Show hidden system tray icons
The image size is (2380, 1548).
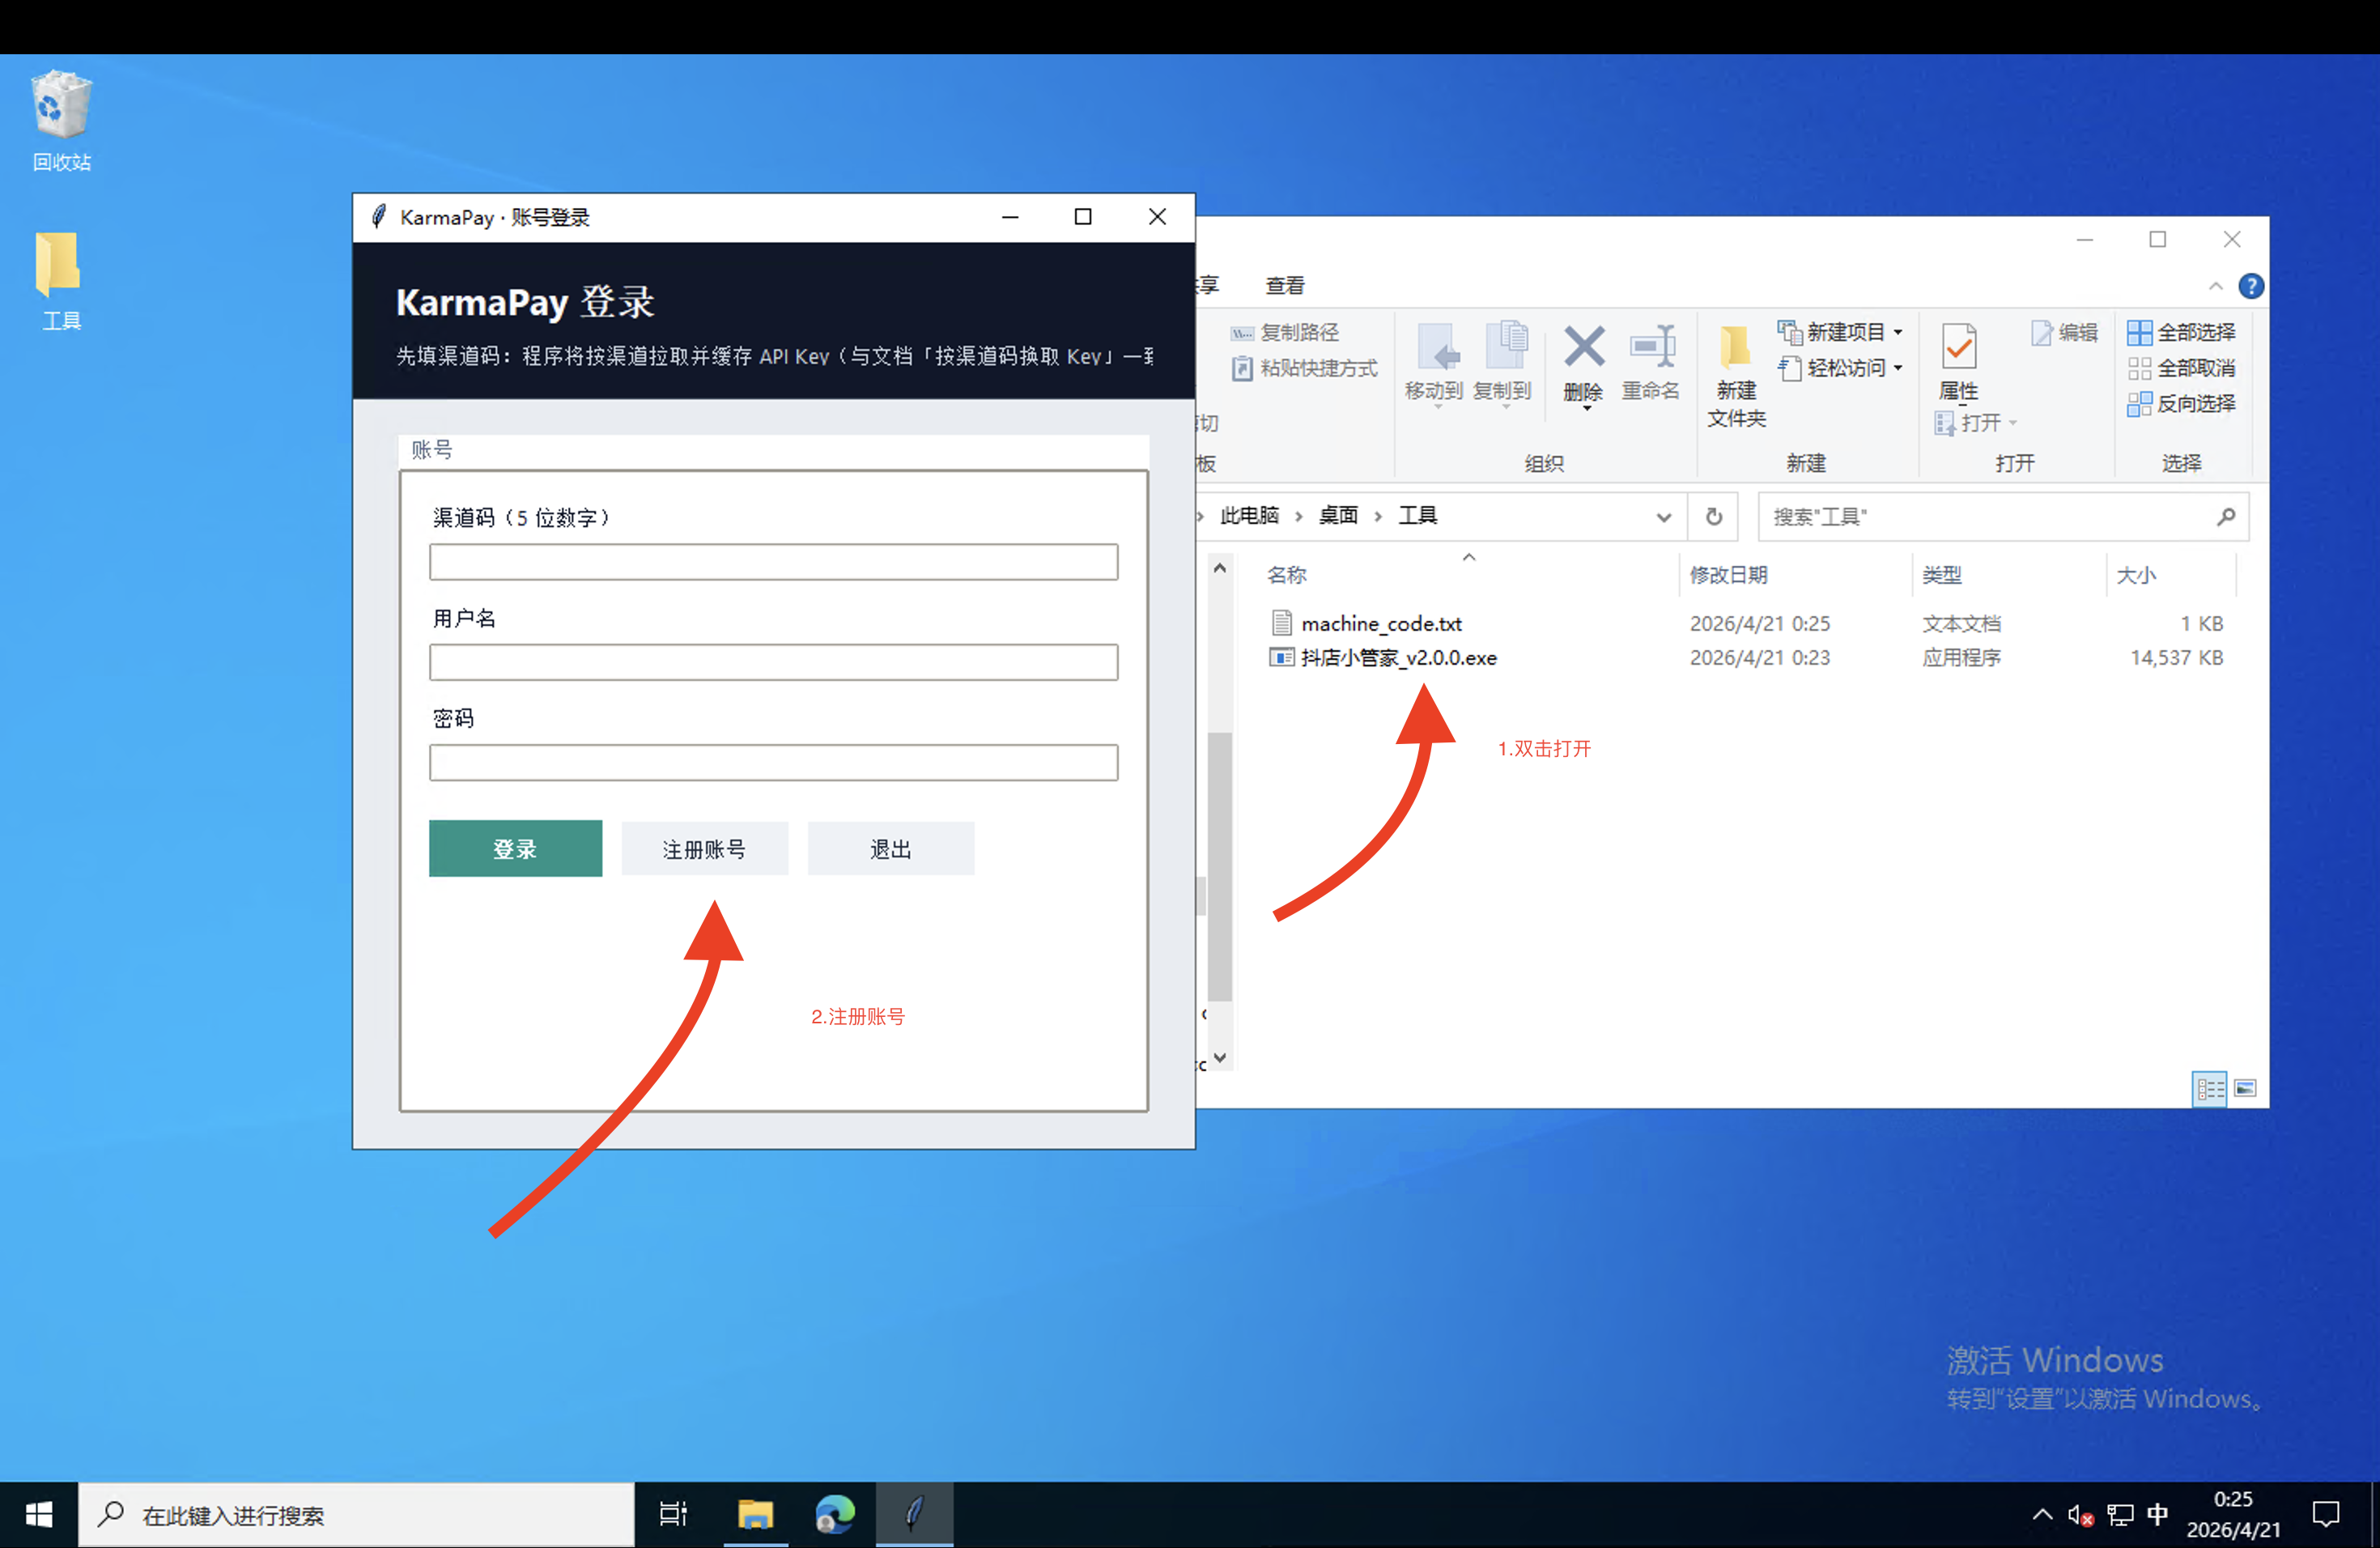[x=2042, y=1515]
